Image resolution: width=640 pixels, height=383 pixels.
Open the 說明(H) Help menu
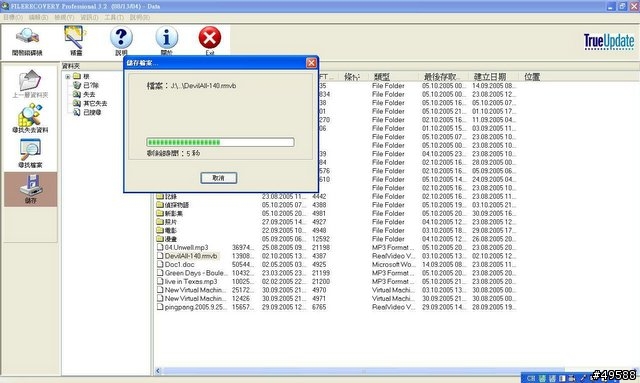tap(140, 17)
